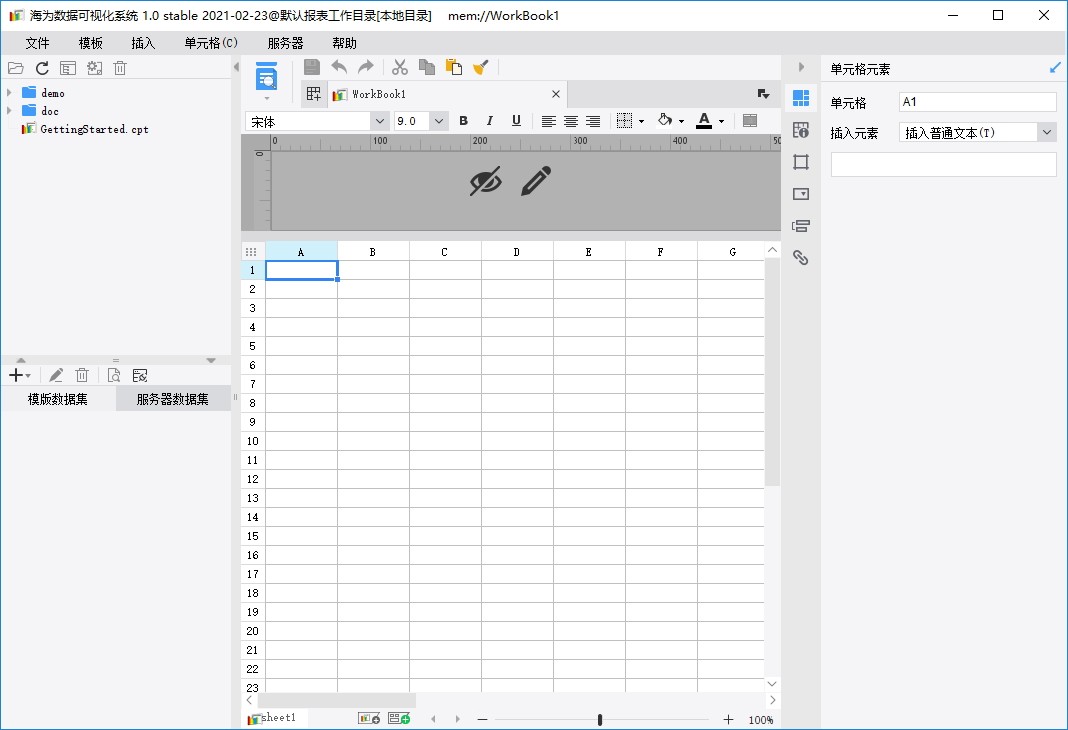Switch to the 服务器数据集 tab
The height and width of the screenshot is (730, 1068).
173,399
